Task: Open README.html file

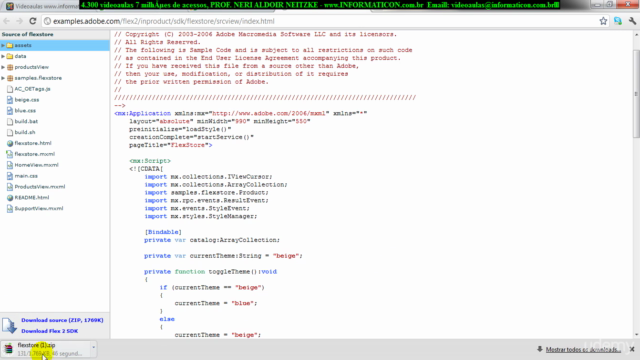Action: 32,198
